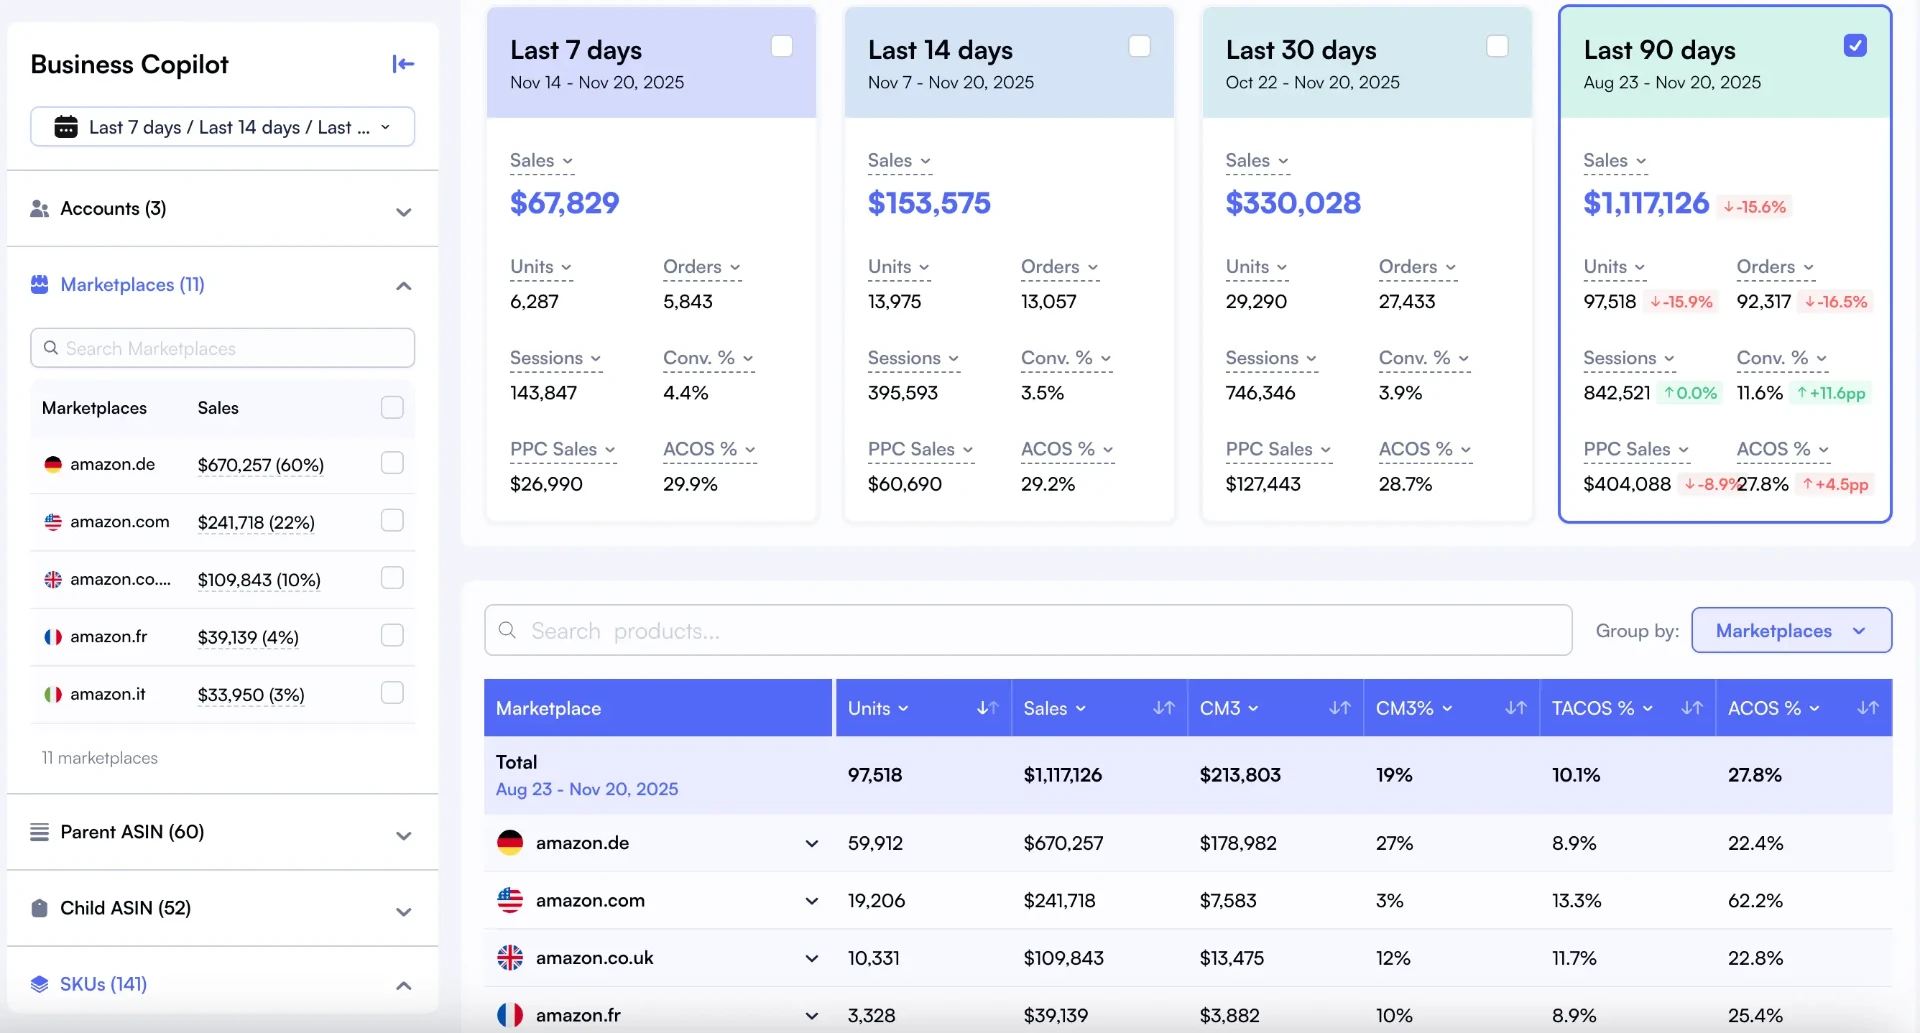1920x1033 pixels.
Task: Click the Marketplace column header
Action: [x=658, y=708]
